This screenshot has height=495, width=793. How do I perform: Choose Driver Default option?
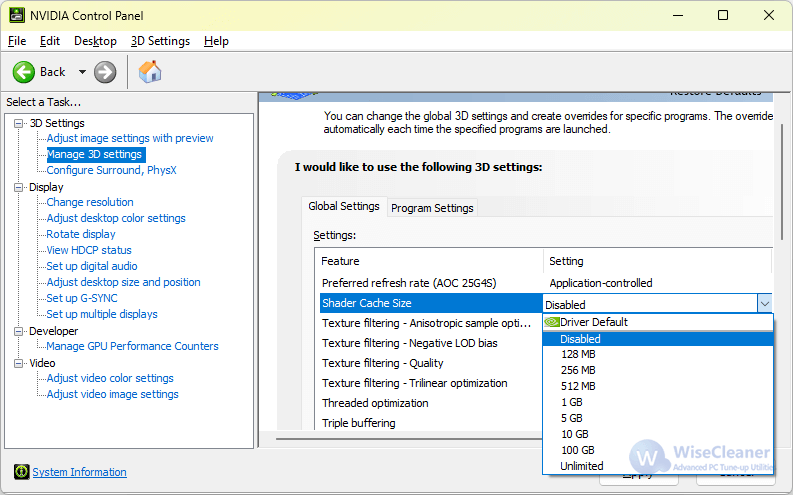tap(658, 322)
